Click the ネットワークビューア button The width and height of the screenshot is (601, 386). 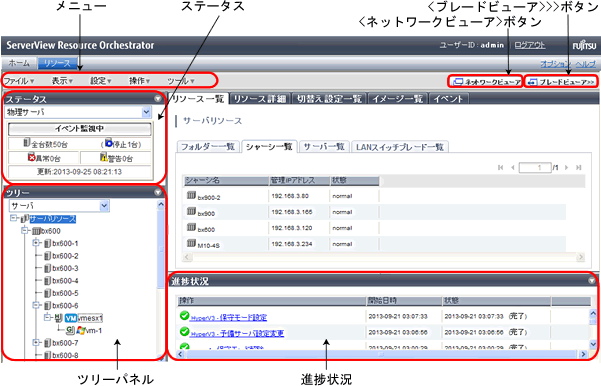[x=487, y=82]
